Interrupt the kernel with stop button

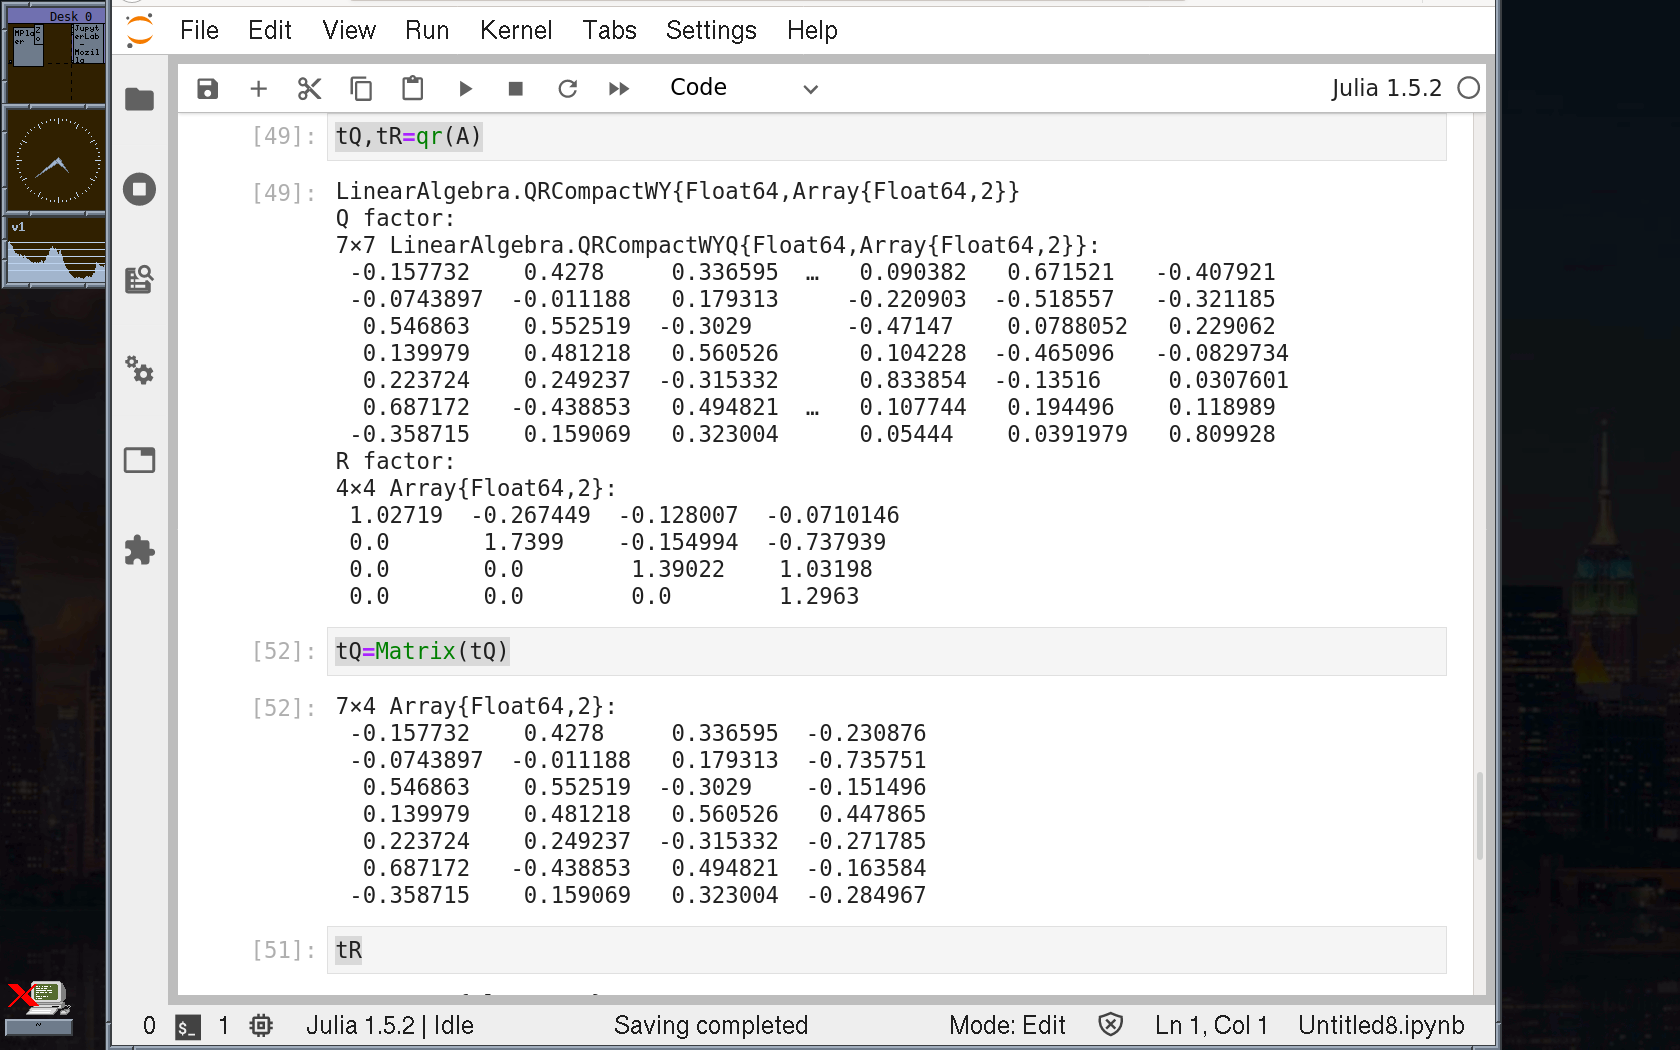pos(516,89)
